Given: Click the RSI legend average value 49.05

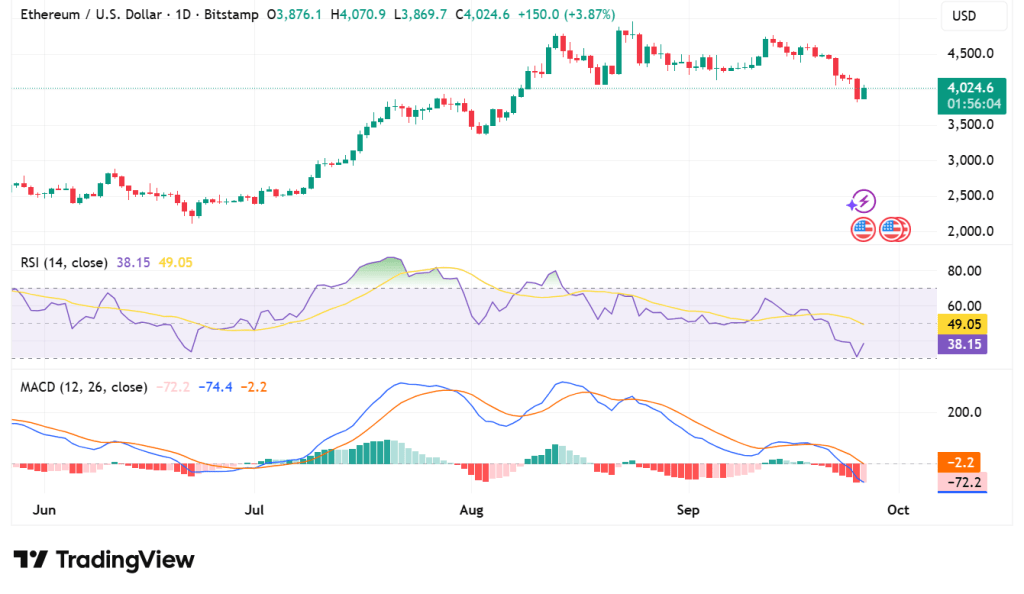Looking at the screenshot, I should (176, 262).
